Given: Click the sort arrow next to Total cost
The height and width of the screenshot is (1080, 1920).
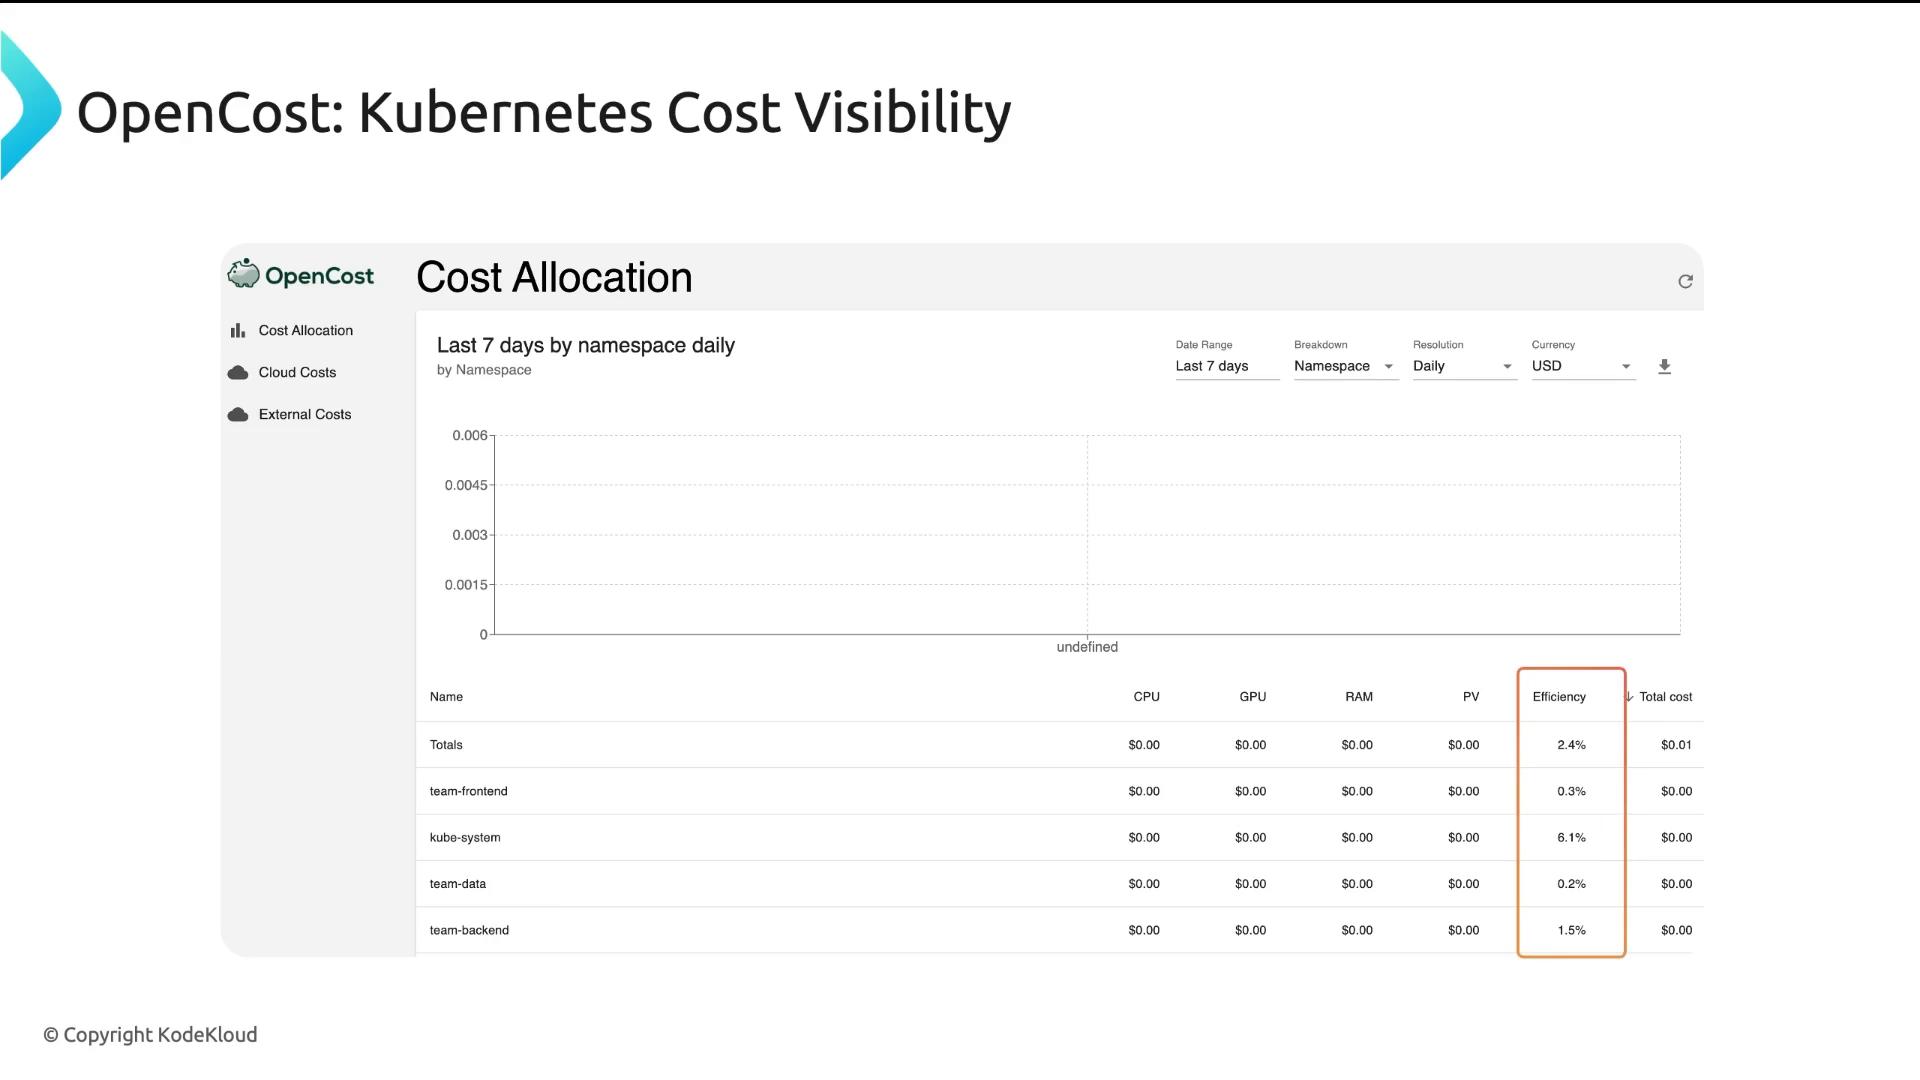Looking at the screenshot, I should pyautogui.click(x=1629, y=697).
